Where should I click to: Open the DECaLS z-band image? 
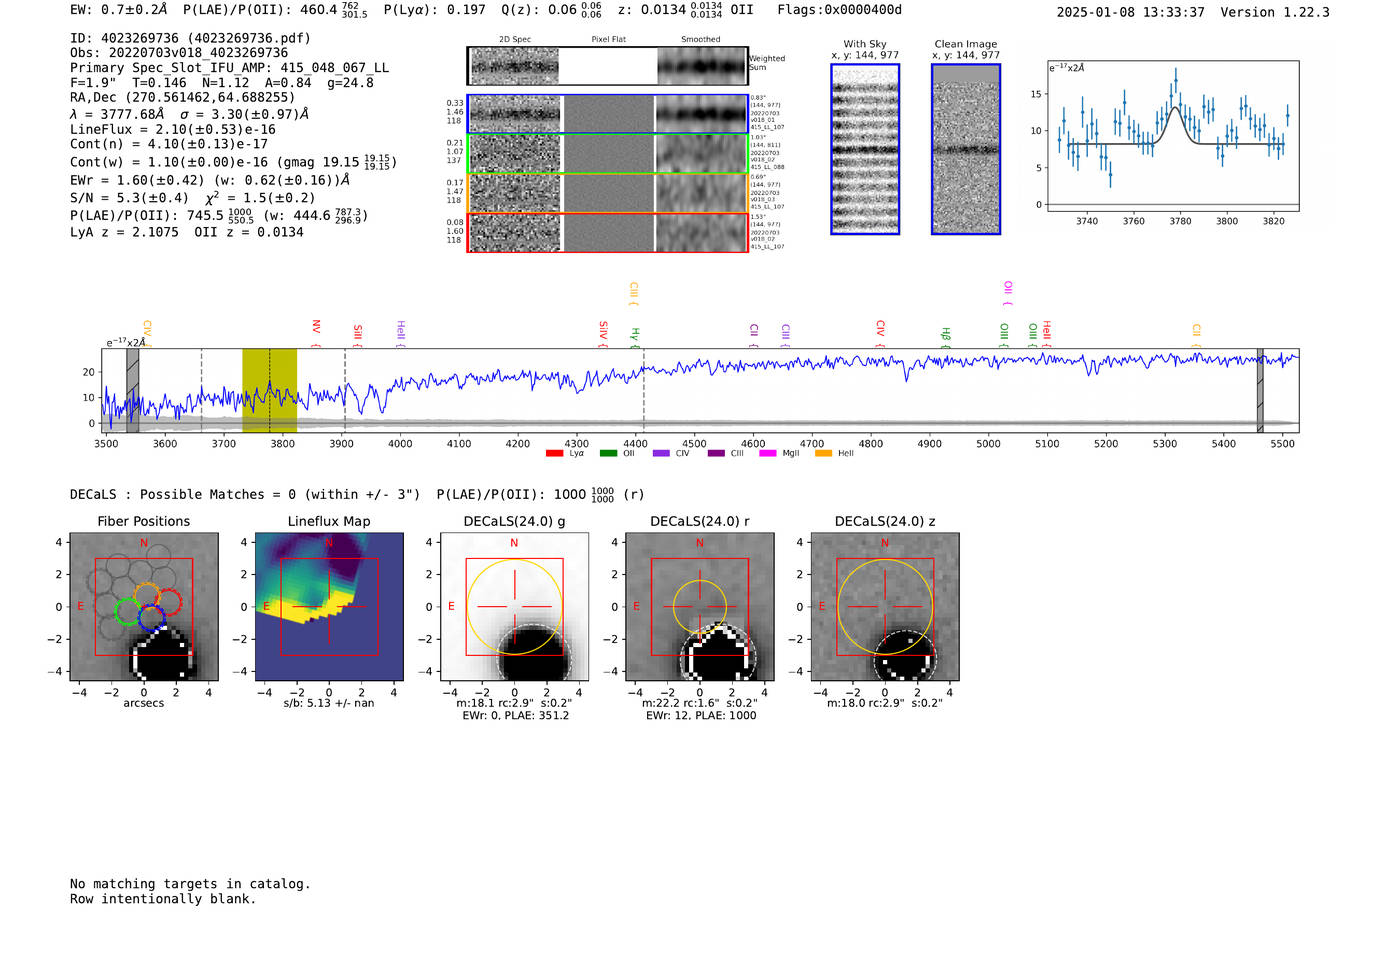(885, 607)
